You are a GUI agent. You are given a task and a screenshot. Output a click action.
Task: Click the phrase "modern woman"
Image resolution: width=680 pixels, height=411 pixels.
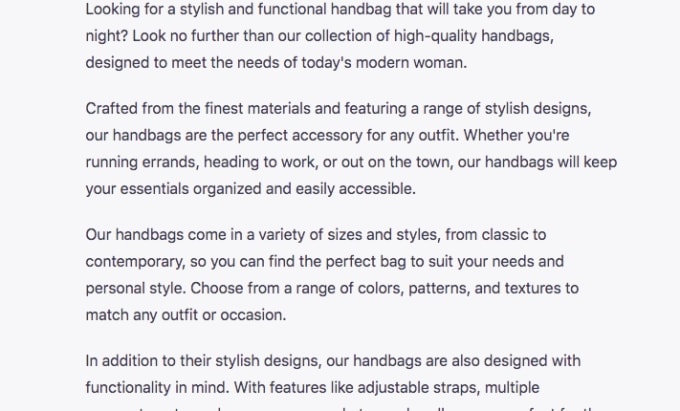[411, 63]
